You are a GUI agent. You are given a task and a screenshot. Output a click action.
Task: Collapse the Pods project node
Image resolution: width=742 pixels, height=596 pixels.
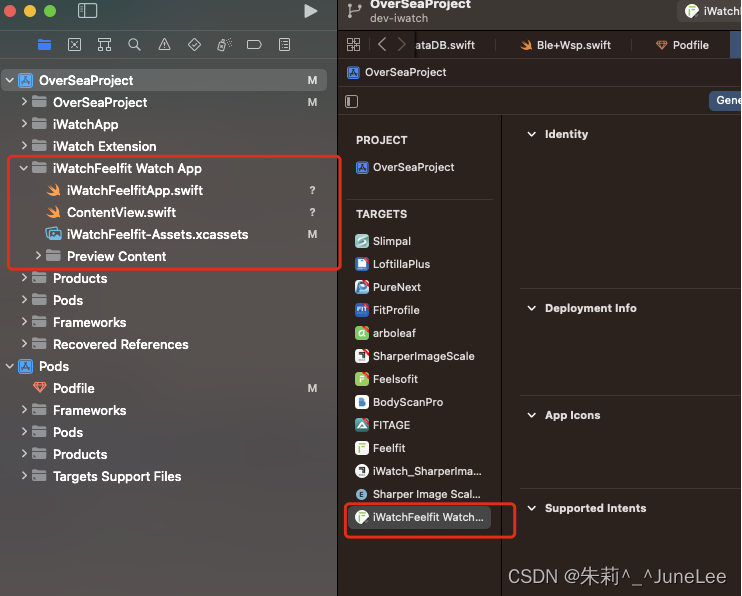[x=9, y=366]
